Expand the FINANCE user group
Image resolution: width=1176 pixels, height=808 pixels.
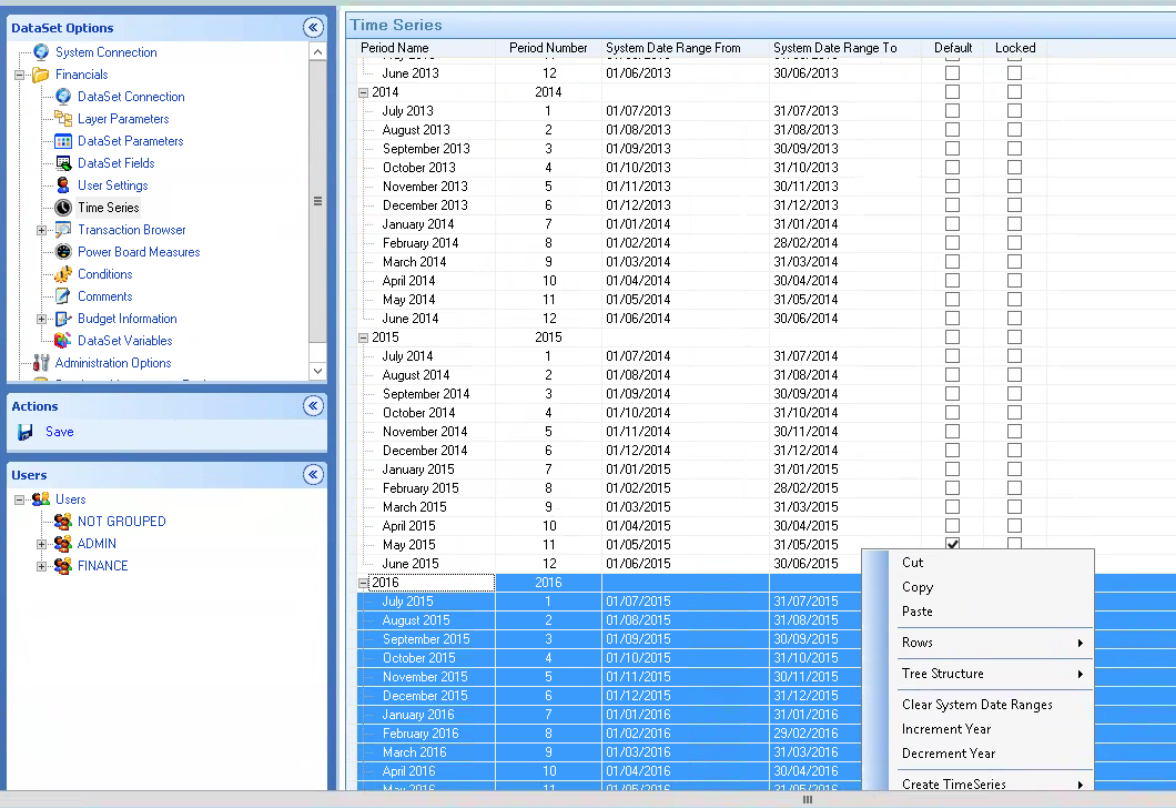41,566
